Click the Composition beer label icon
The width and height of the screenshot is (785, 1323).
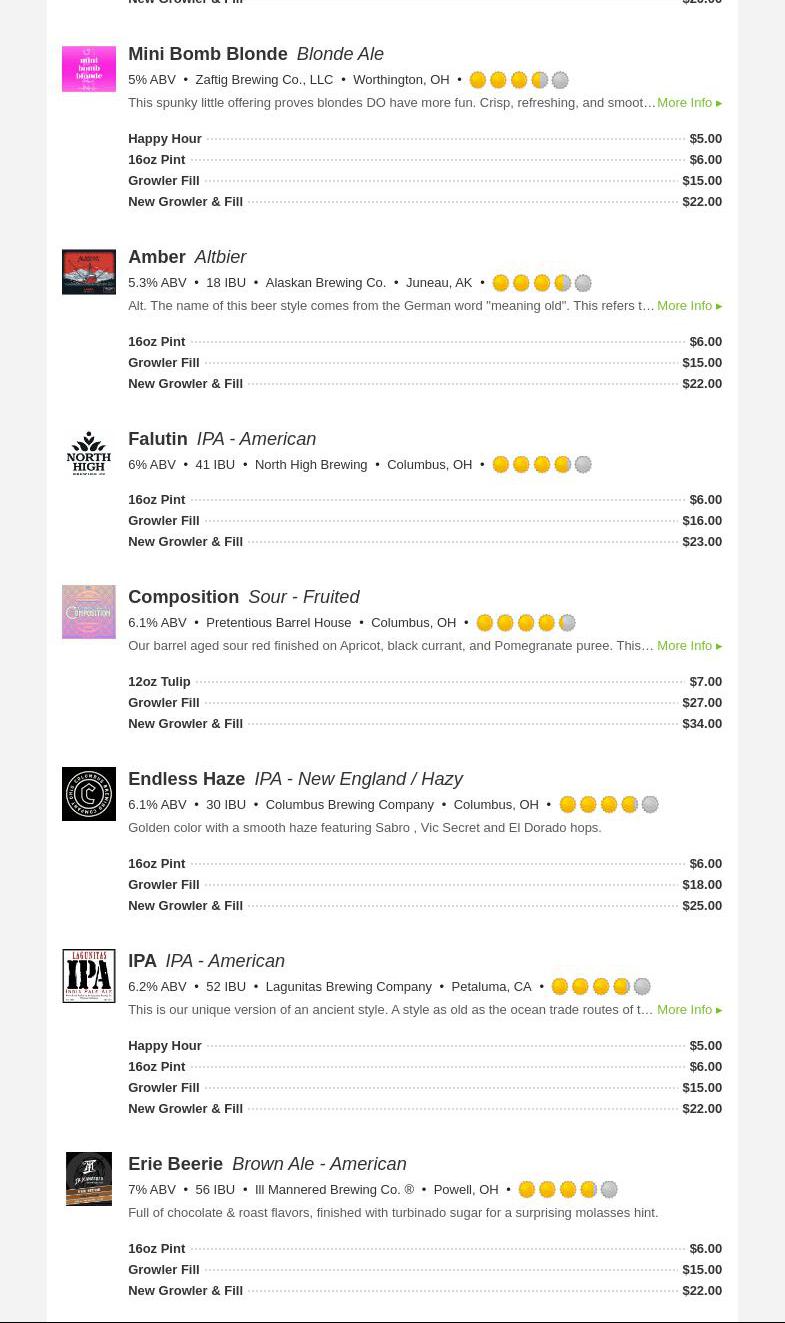tap(89, 612)
